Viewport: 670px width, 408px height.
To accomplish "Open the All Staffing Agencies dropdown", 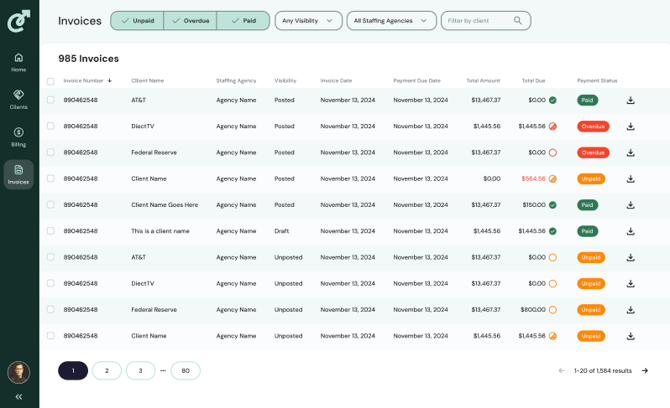I will point(391,21).
